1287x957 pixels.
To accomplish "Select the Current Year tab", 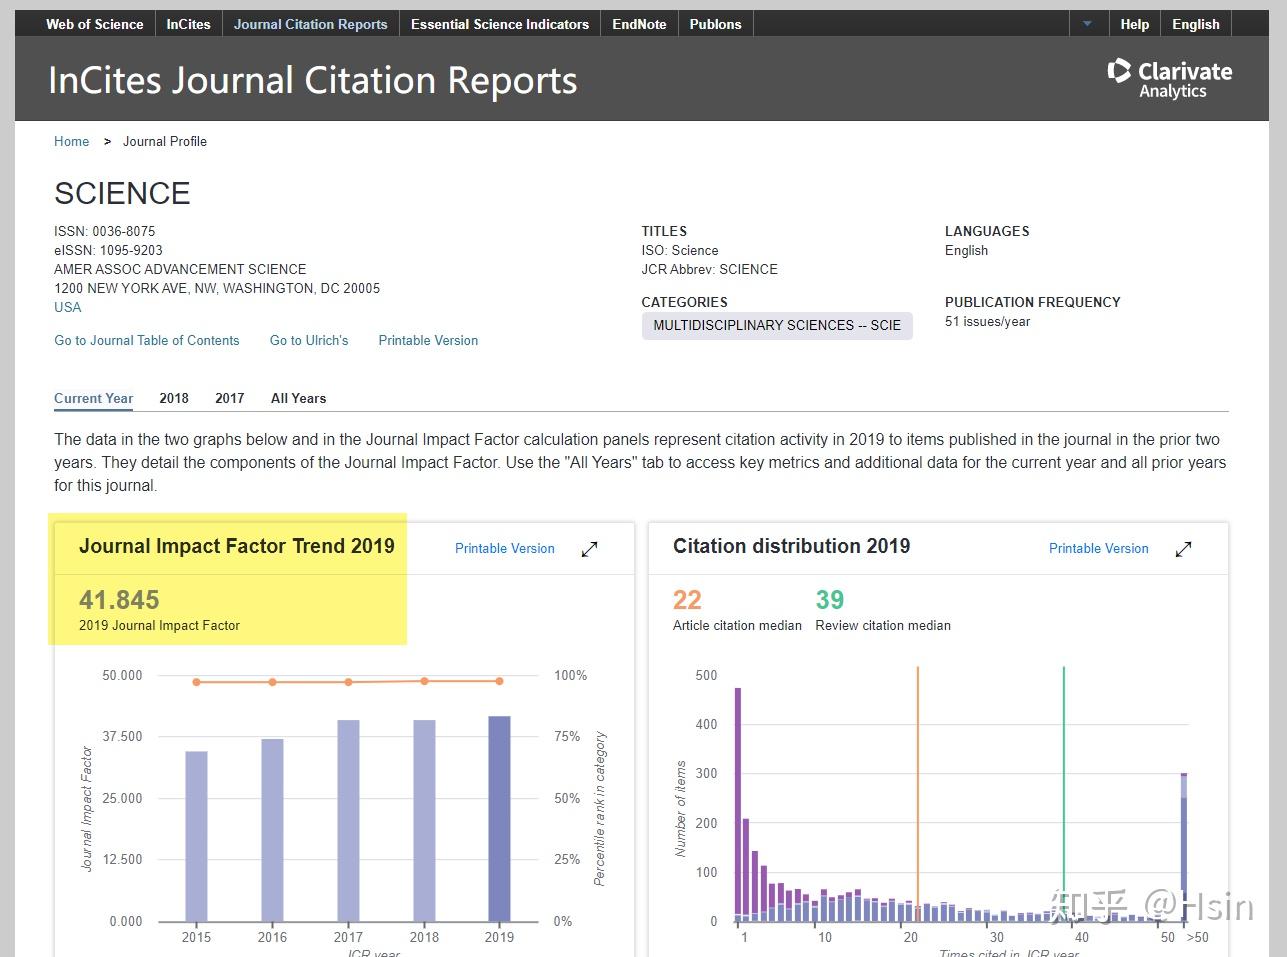I will (93, 398).
